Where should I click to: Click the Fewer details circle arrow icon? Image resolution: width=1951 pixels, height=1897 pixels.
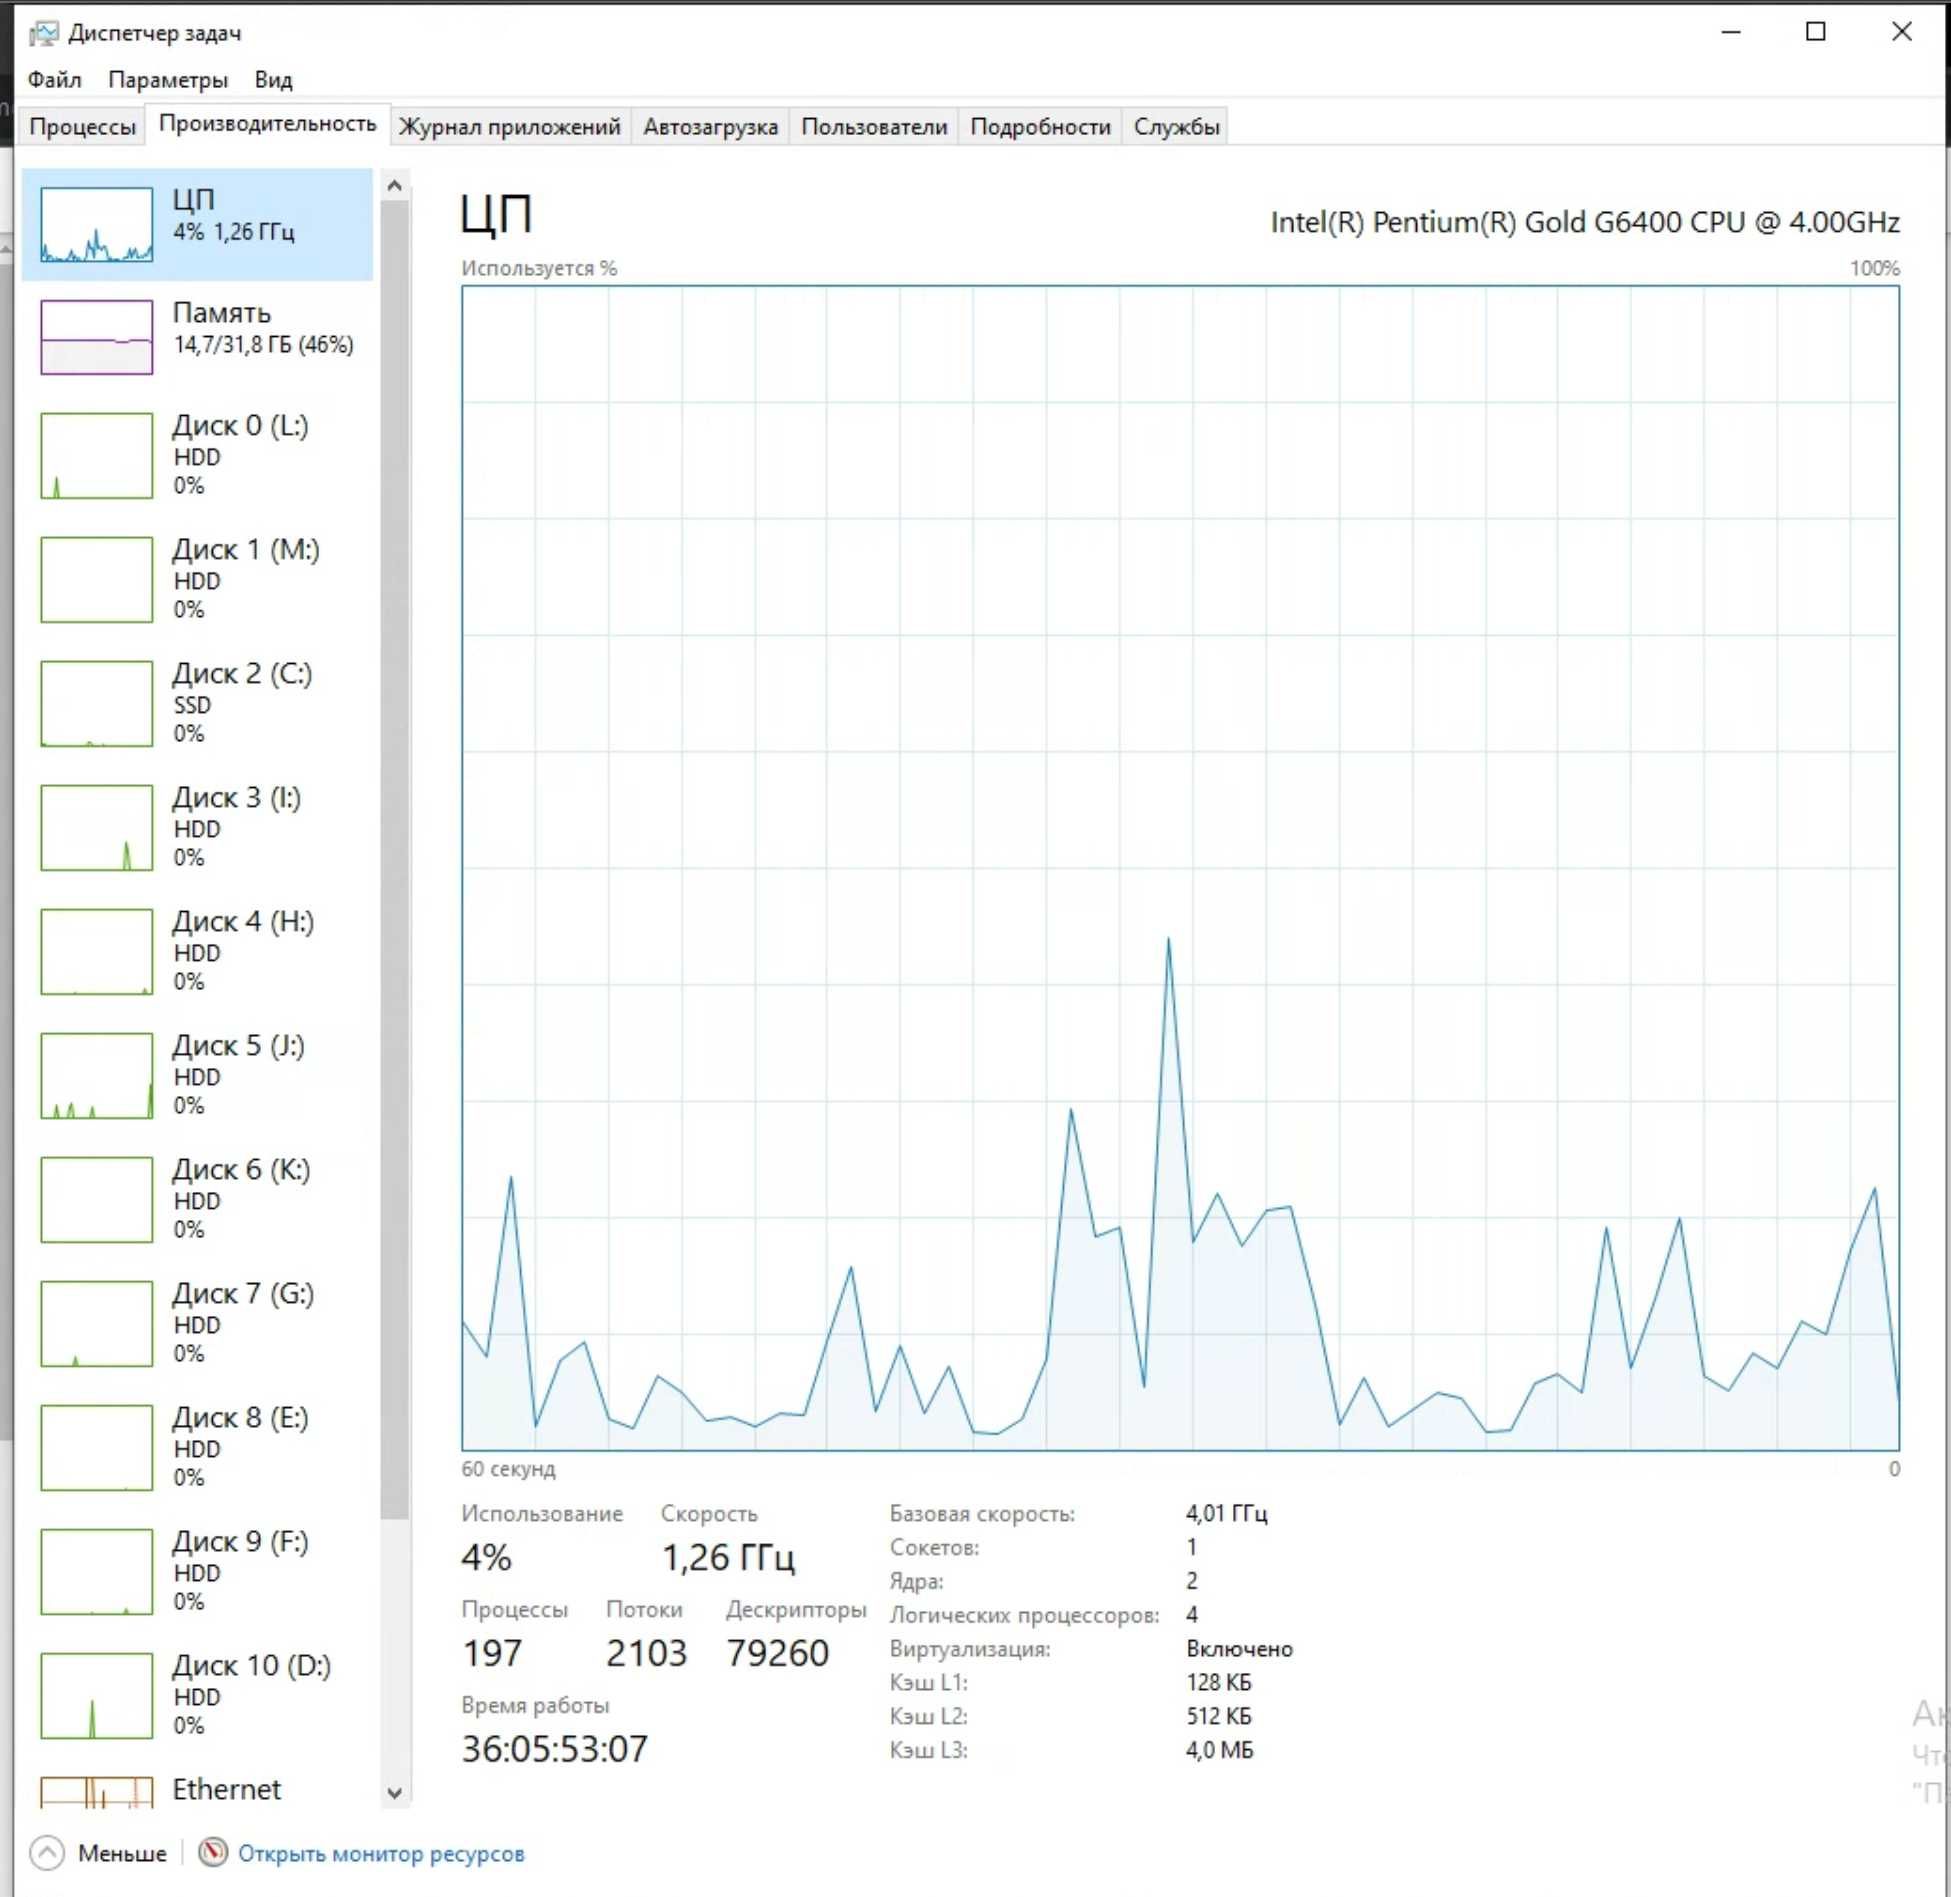[47, 1853]
